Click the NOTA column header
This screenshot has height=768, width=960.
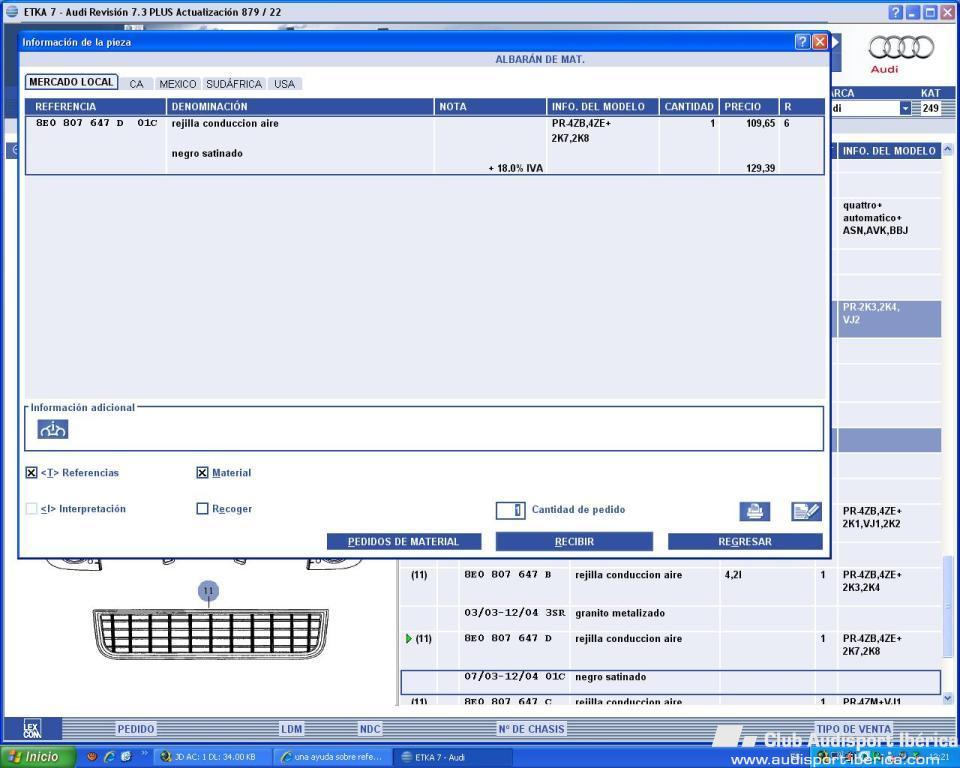click(x=490, y=107)
